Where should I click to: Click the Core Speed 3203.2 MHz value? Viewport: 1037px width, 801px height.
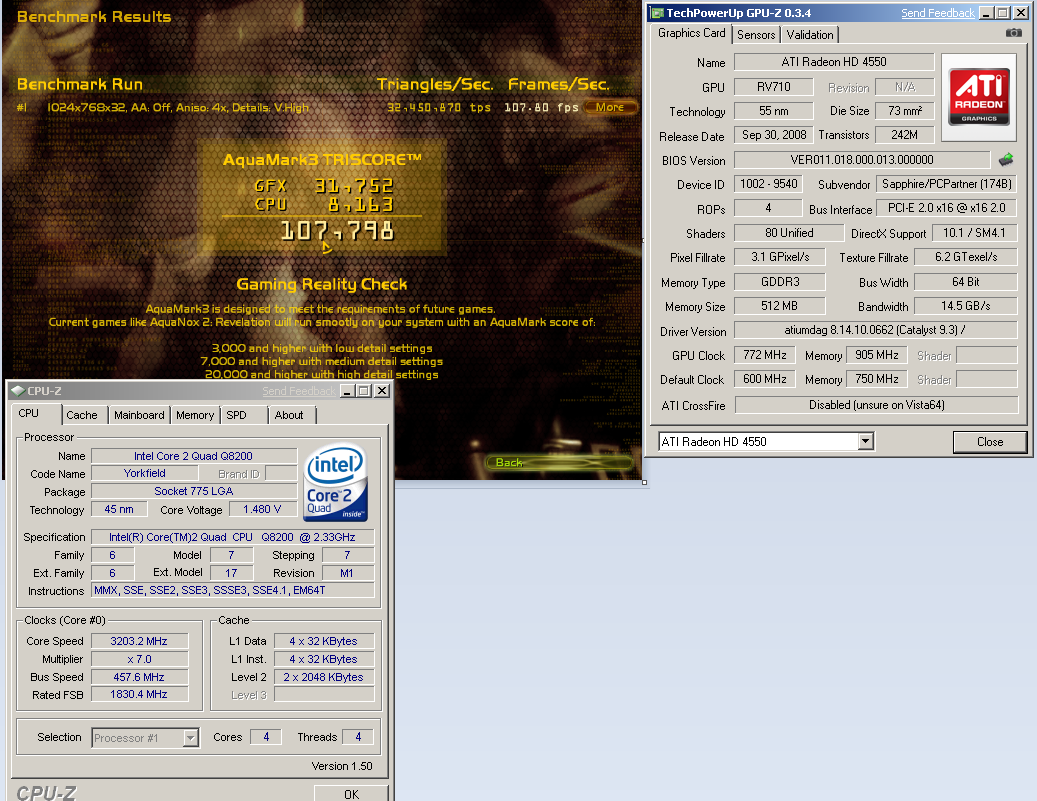click(x=140, y=641)
